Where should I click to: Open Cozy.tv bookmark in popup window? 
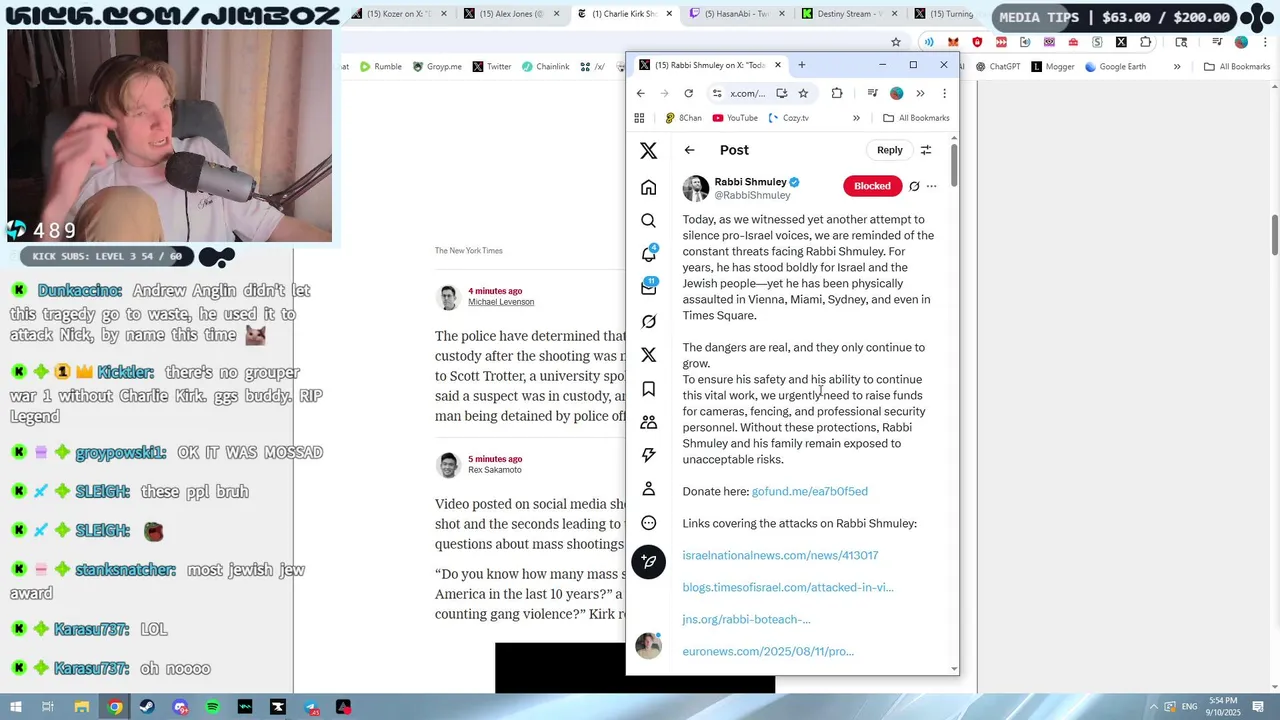point(788,118)
